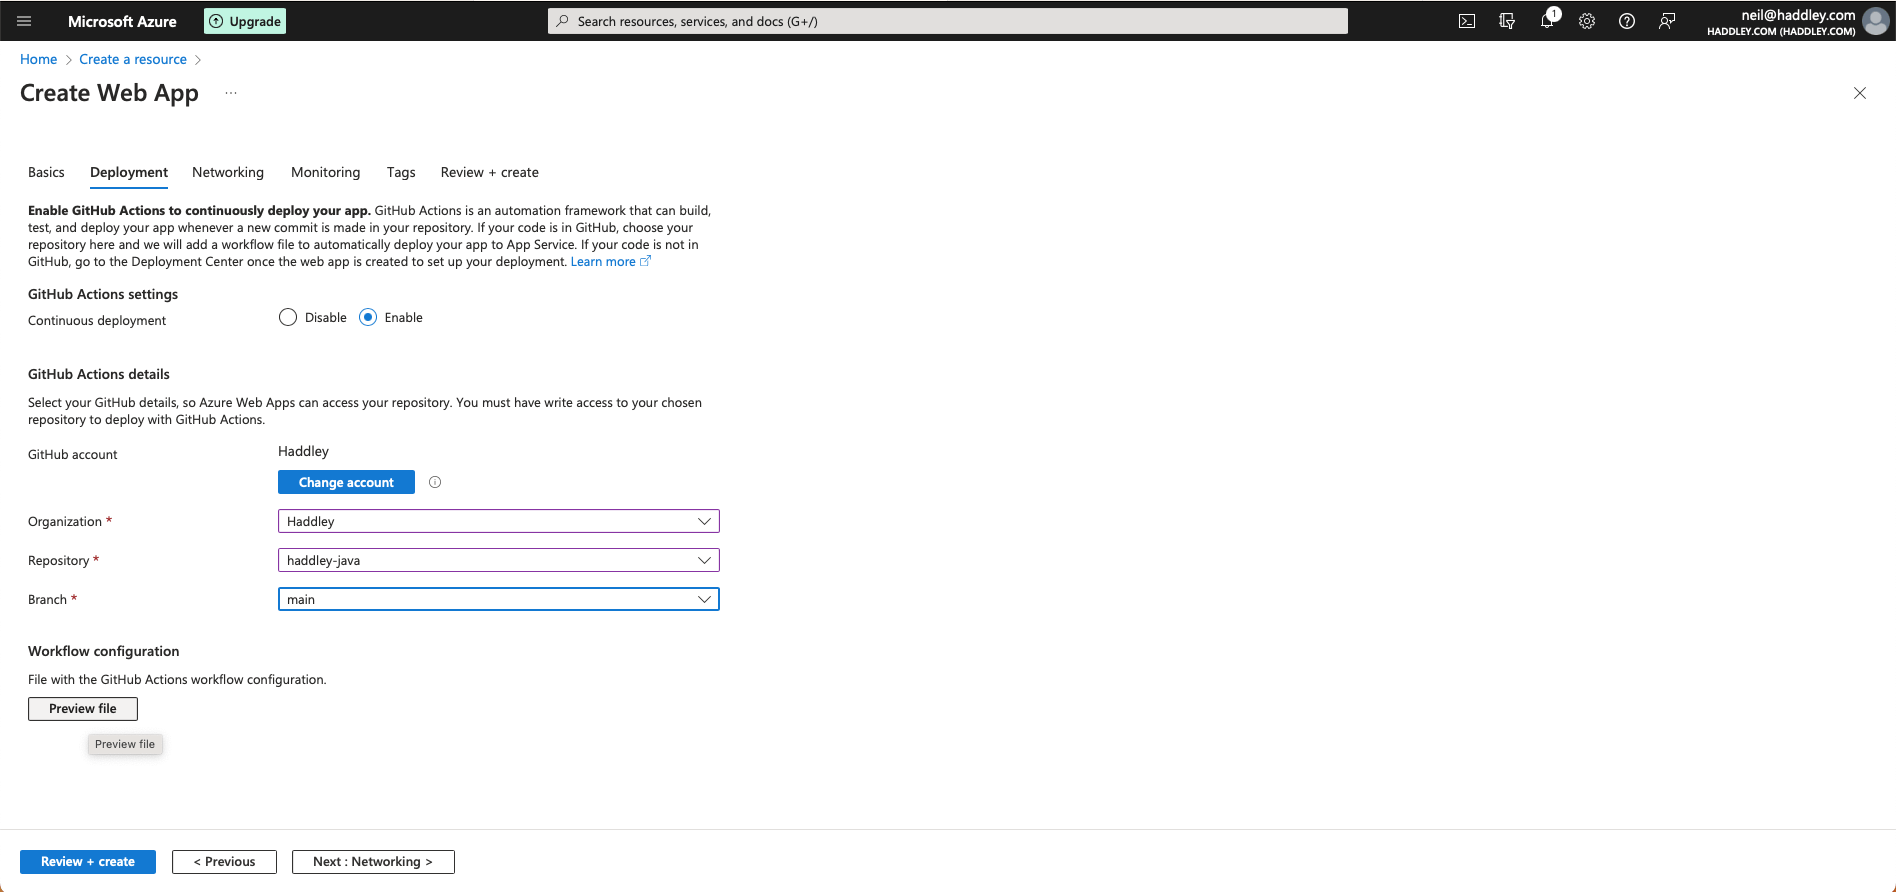Expand the Branch dropdown showing main
Image resolution: width=1896 pixels, height=892 pixels.
click(x=499, y=599)
